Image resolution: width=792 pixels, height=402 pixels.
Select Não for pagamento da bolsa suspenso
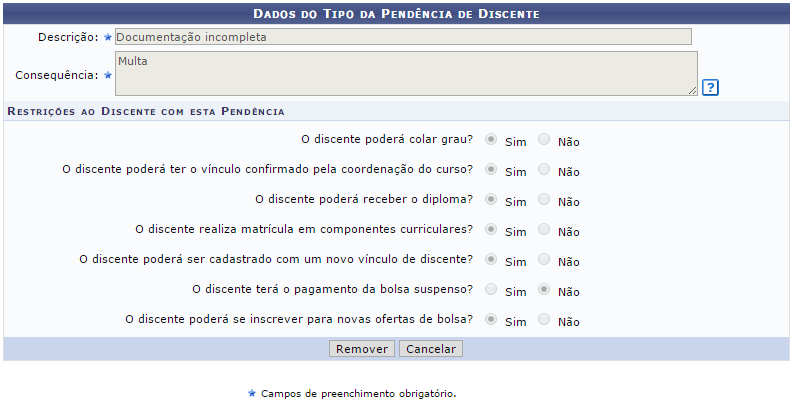pos(543,289)
